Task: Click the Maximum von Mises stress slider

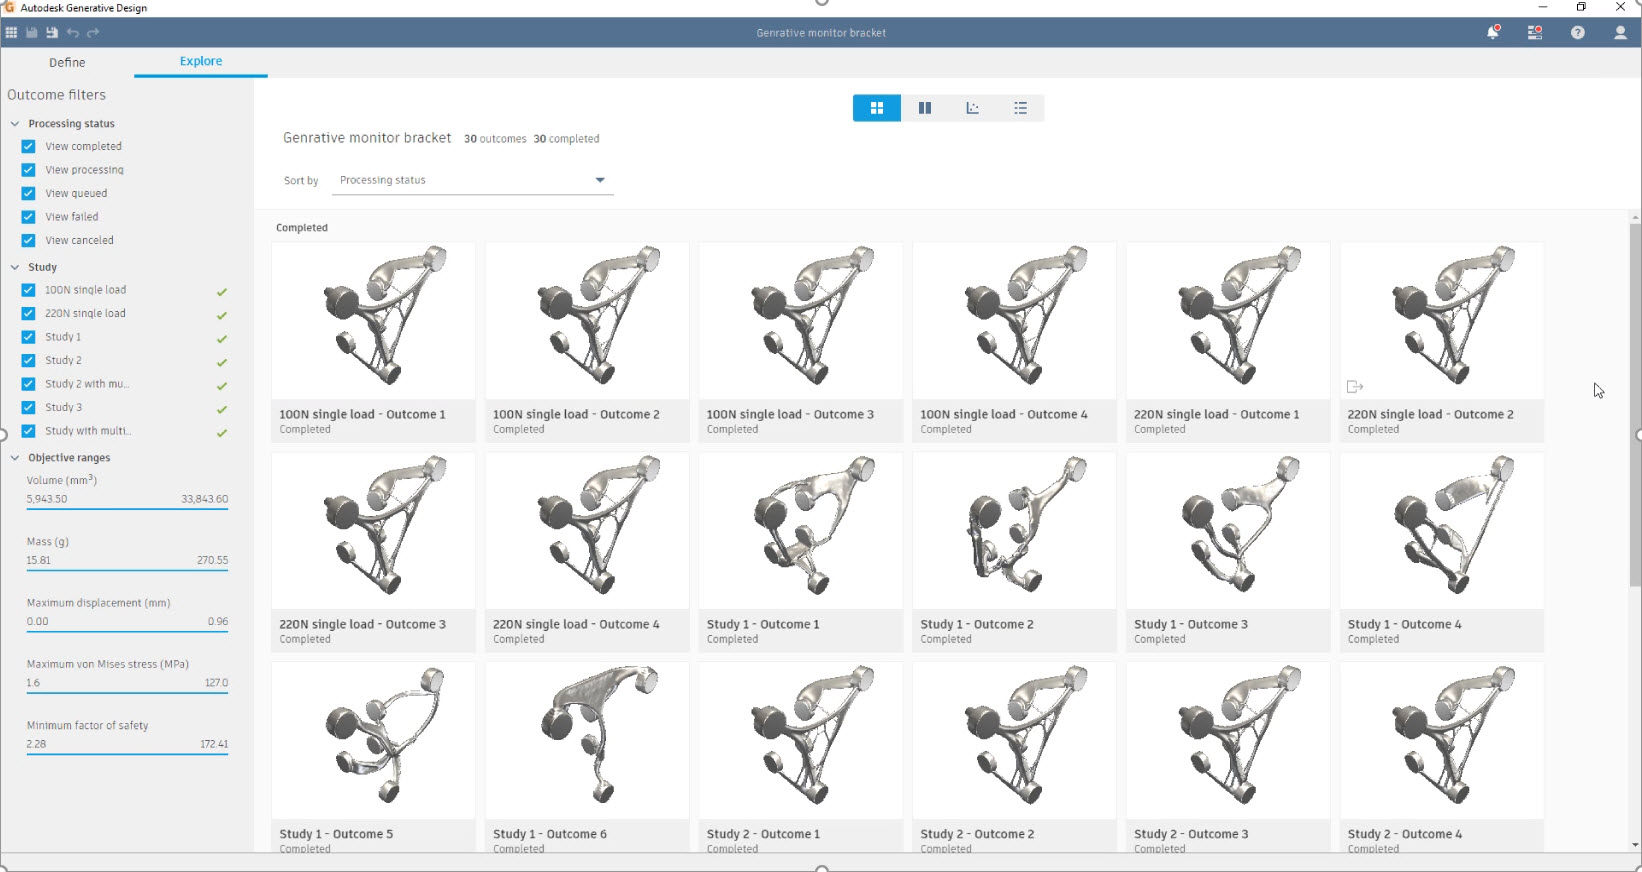Action: (x=127, y=693)
